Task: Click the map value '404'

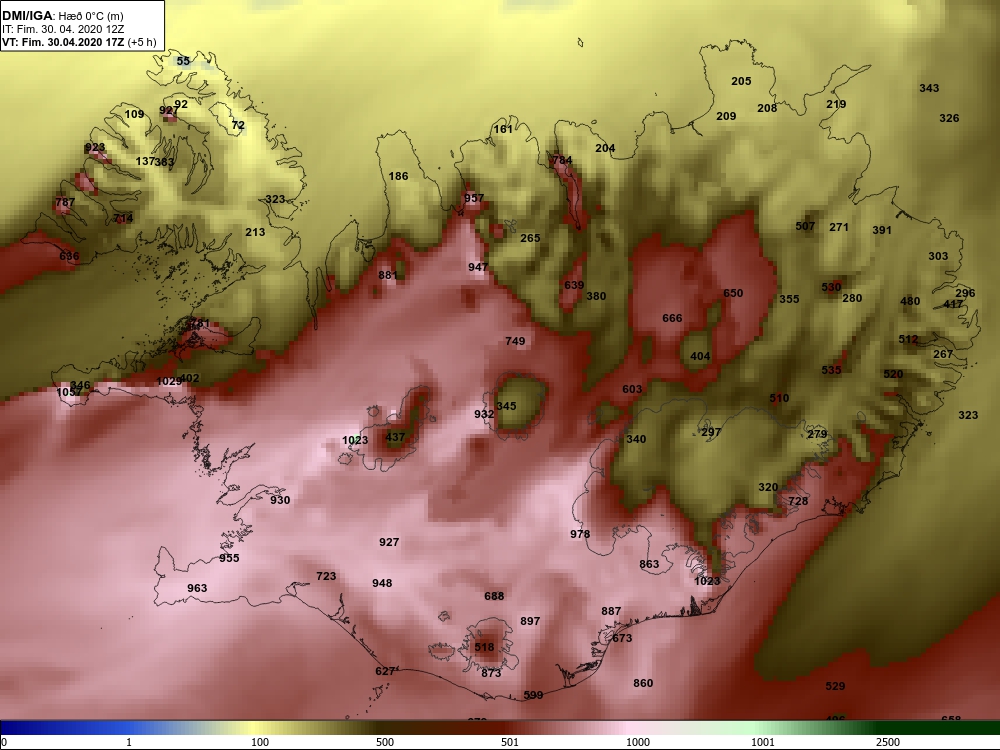Action: 700,357
